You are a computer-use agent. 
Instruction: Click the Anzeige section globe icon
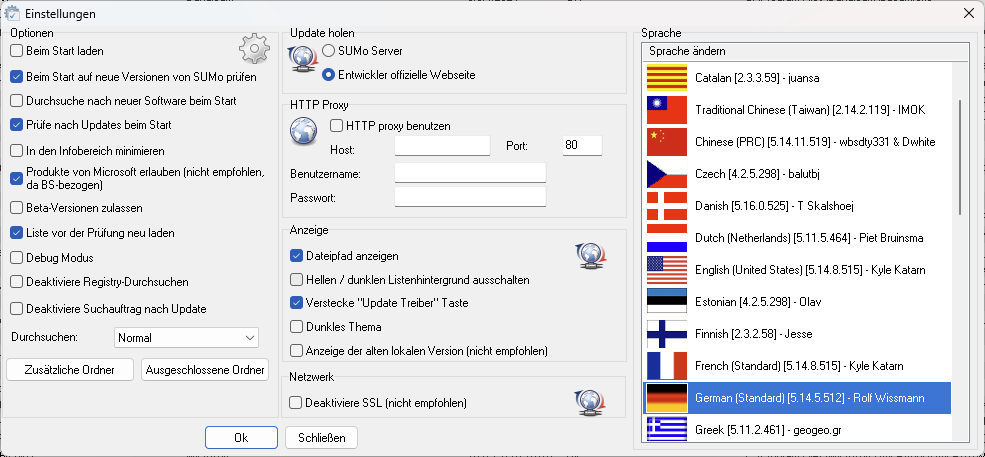click(589, 257)
